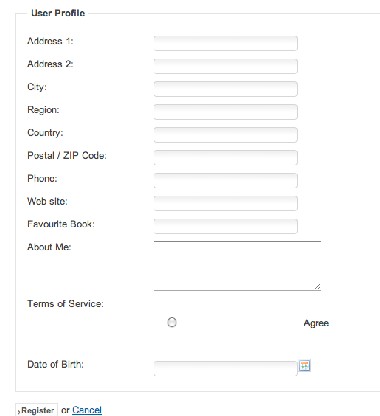This screenshot has width=380, height=416.
Task: Click the Terms of Service label
Action: (x=65, y=304)
